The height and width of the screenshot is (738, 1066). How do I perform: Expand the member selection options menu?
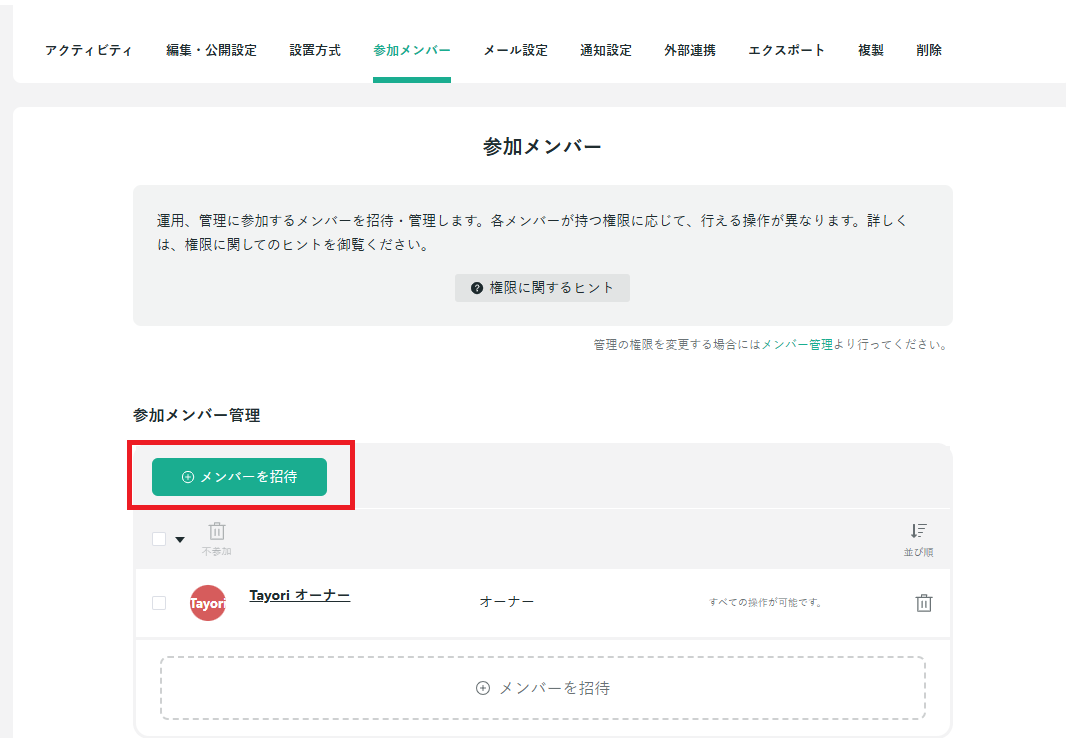180,538
